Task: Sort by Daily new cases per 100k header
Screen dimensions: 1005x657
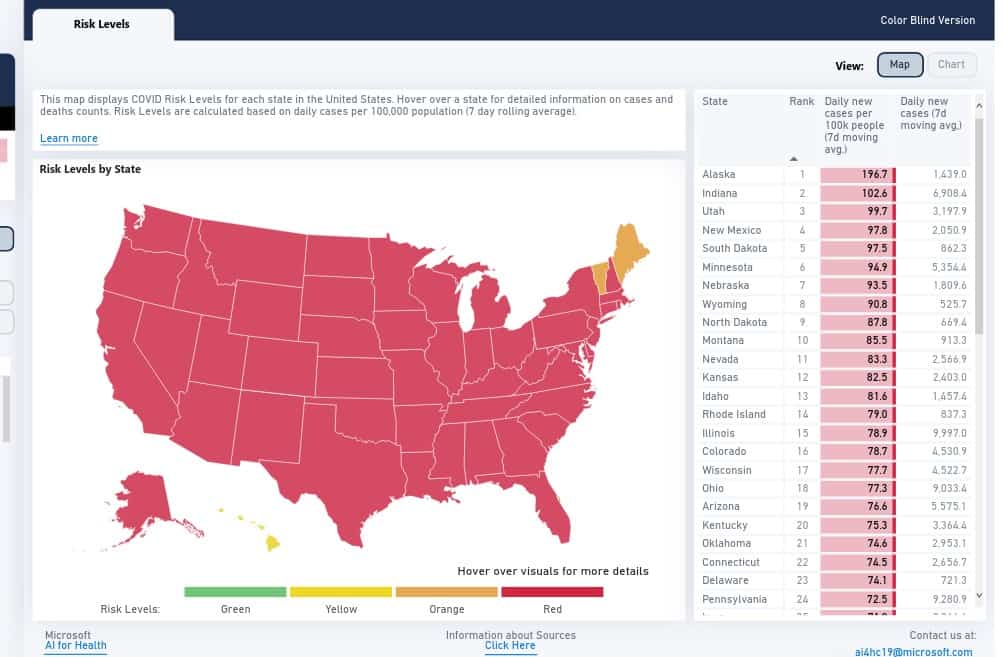Action: [855, 125]
